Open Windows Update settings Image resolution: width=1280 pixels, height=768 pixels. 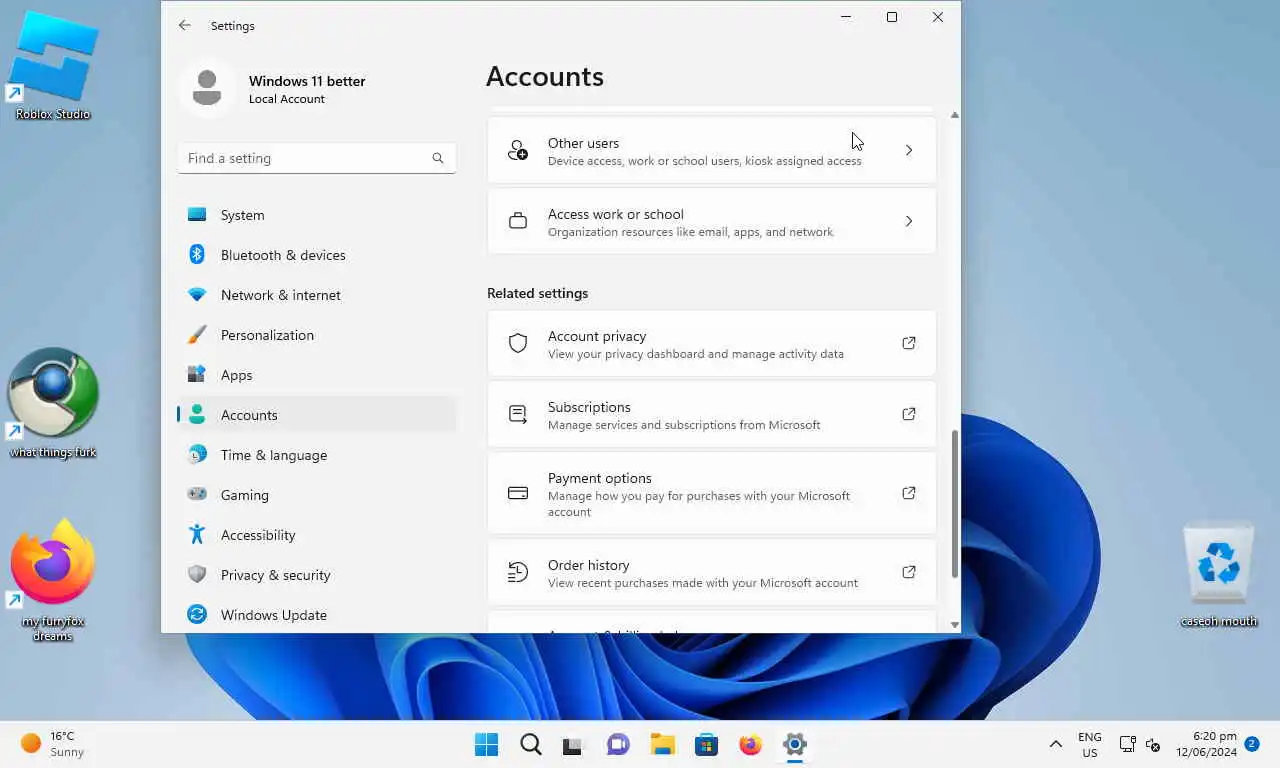click(x=317, y=615)
